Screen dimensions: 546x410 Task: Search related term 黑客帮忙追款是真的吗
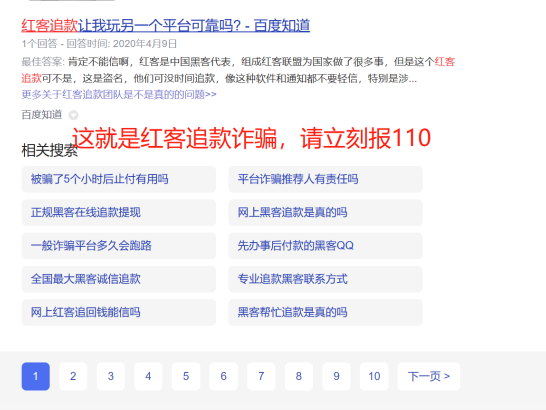click(325, 312)
